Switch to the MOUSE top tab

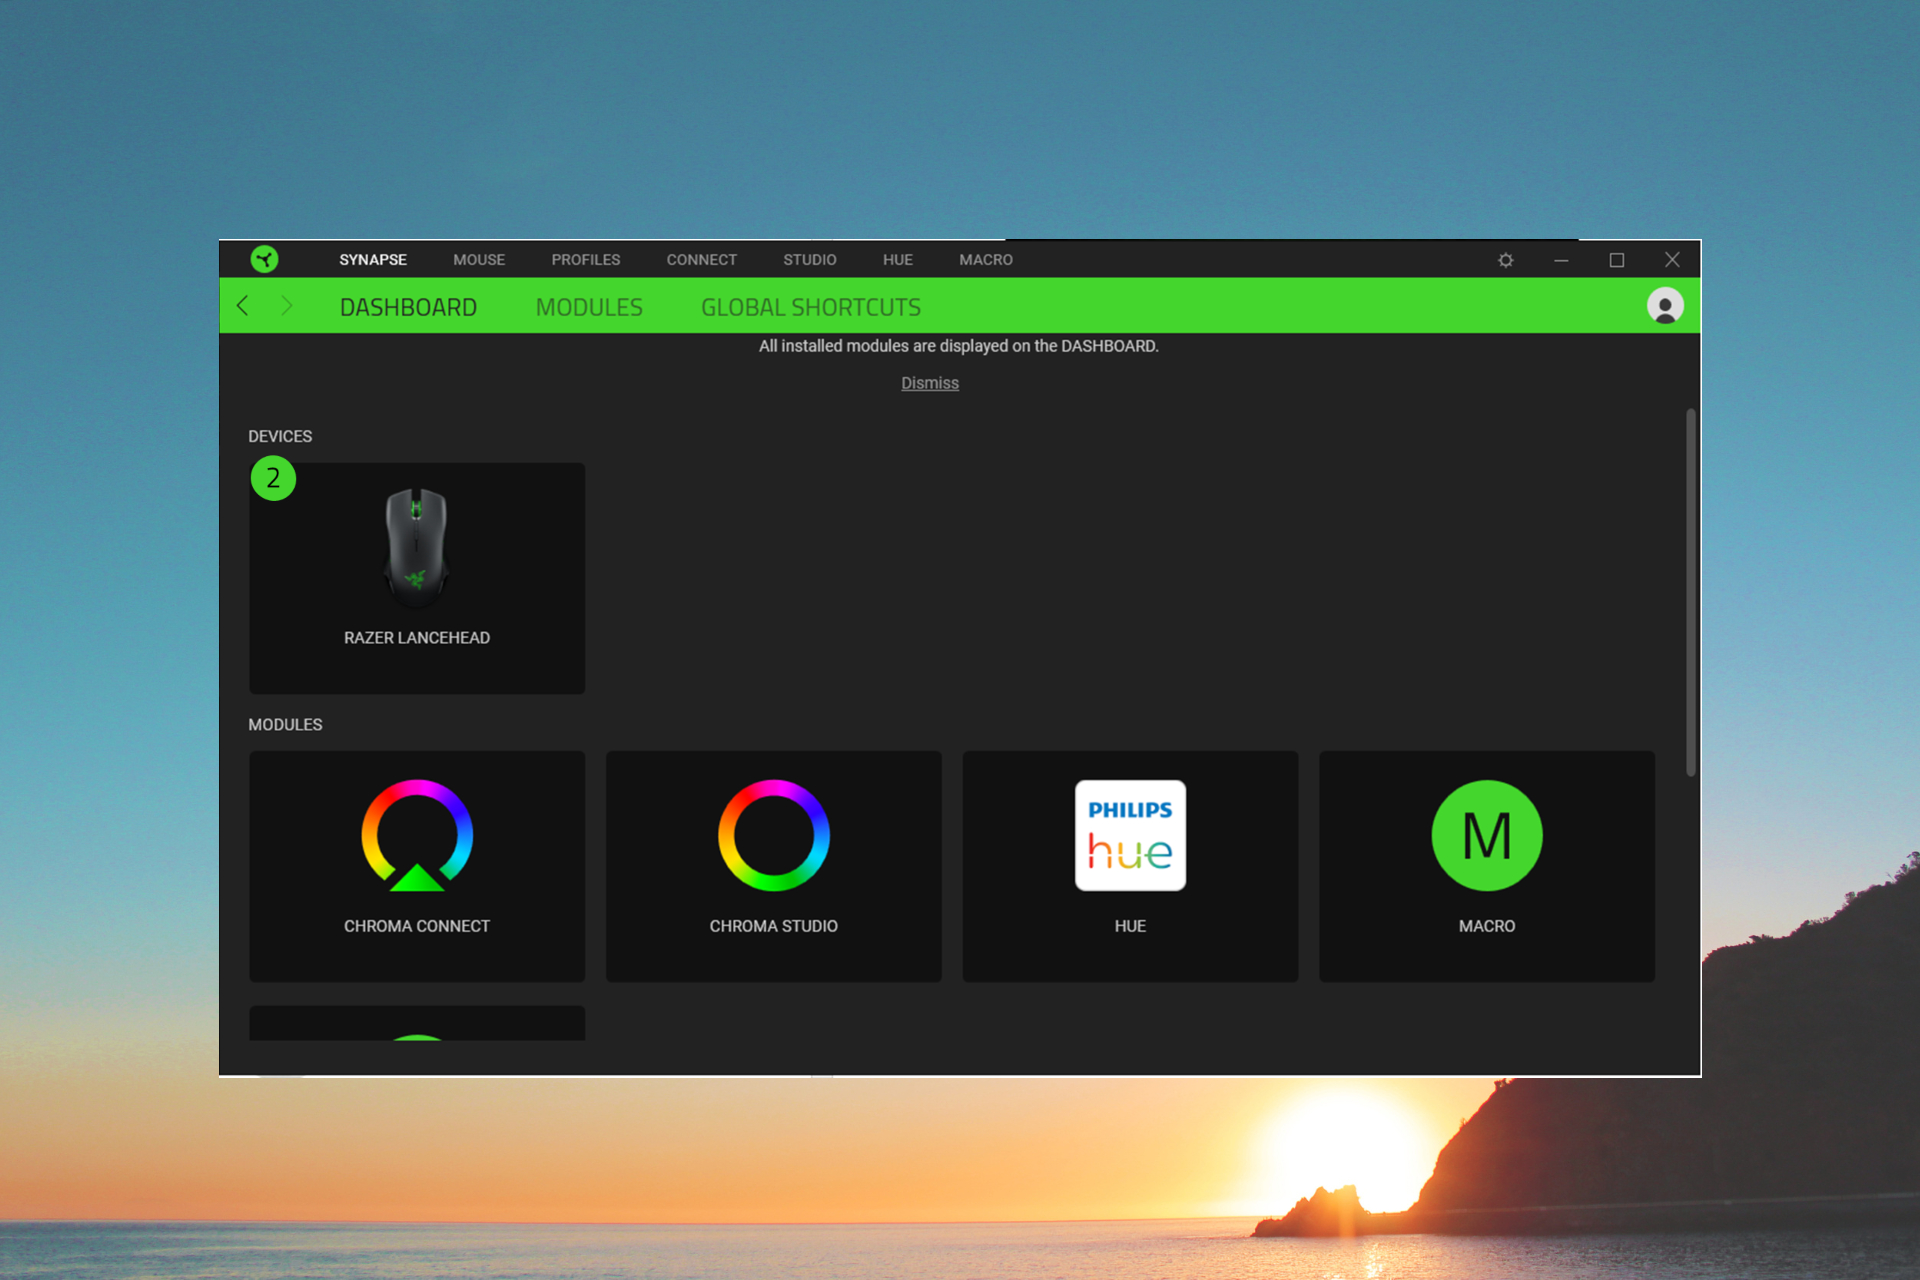pyautogui.click(x=479, y=260)
